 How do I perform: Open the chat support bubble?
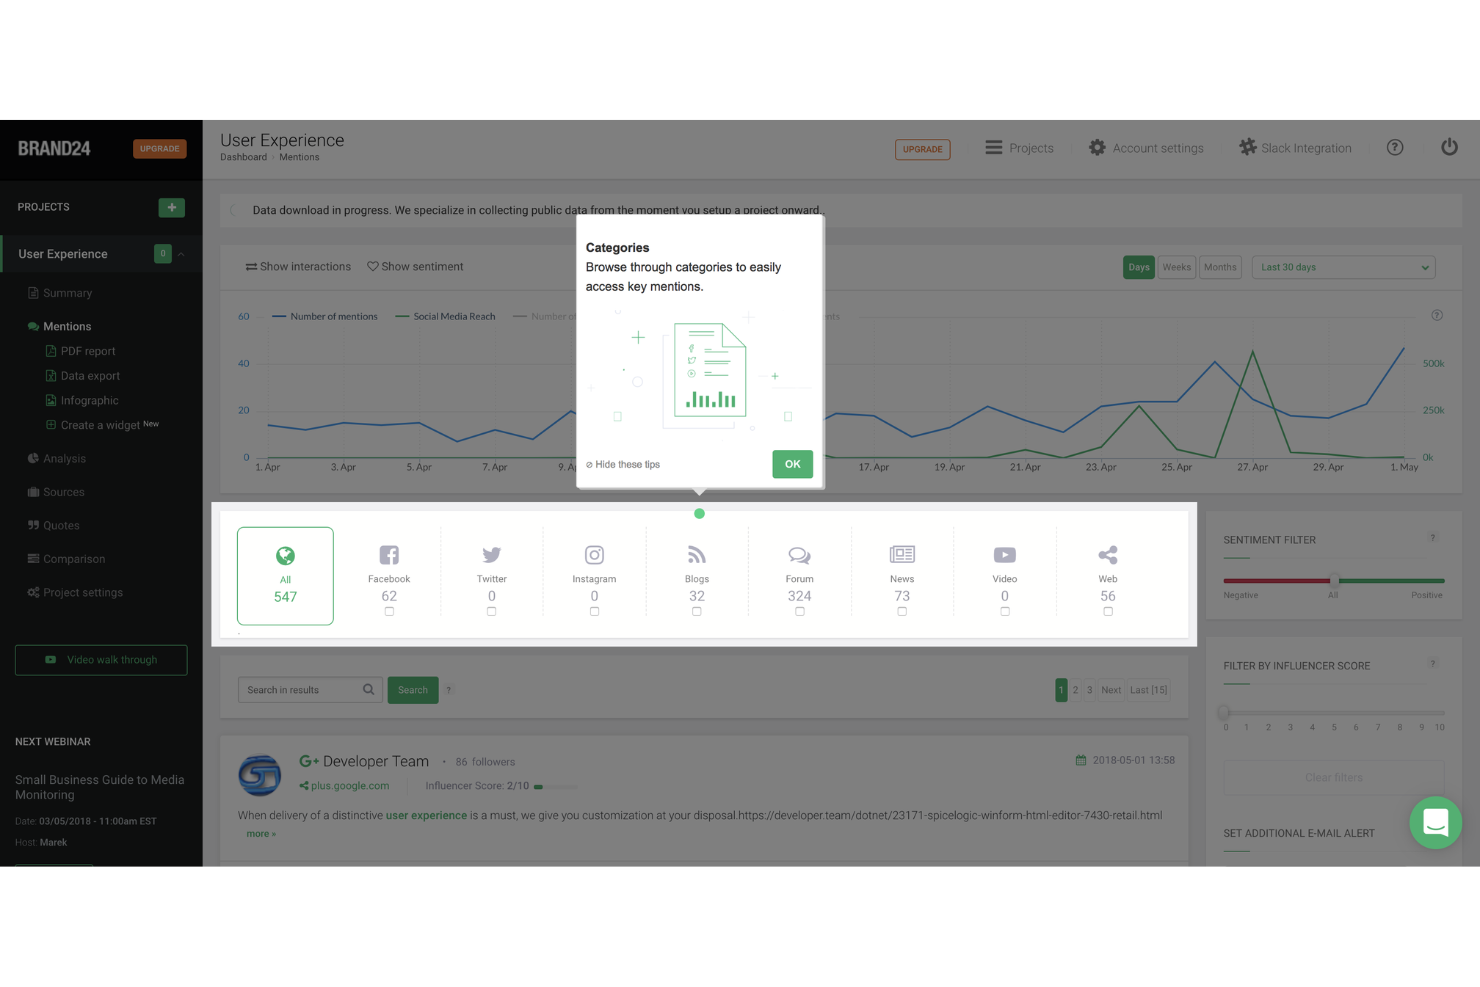tap(1436, 823)
